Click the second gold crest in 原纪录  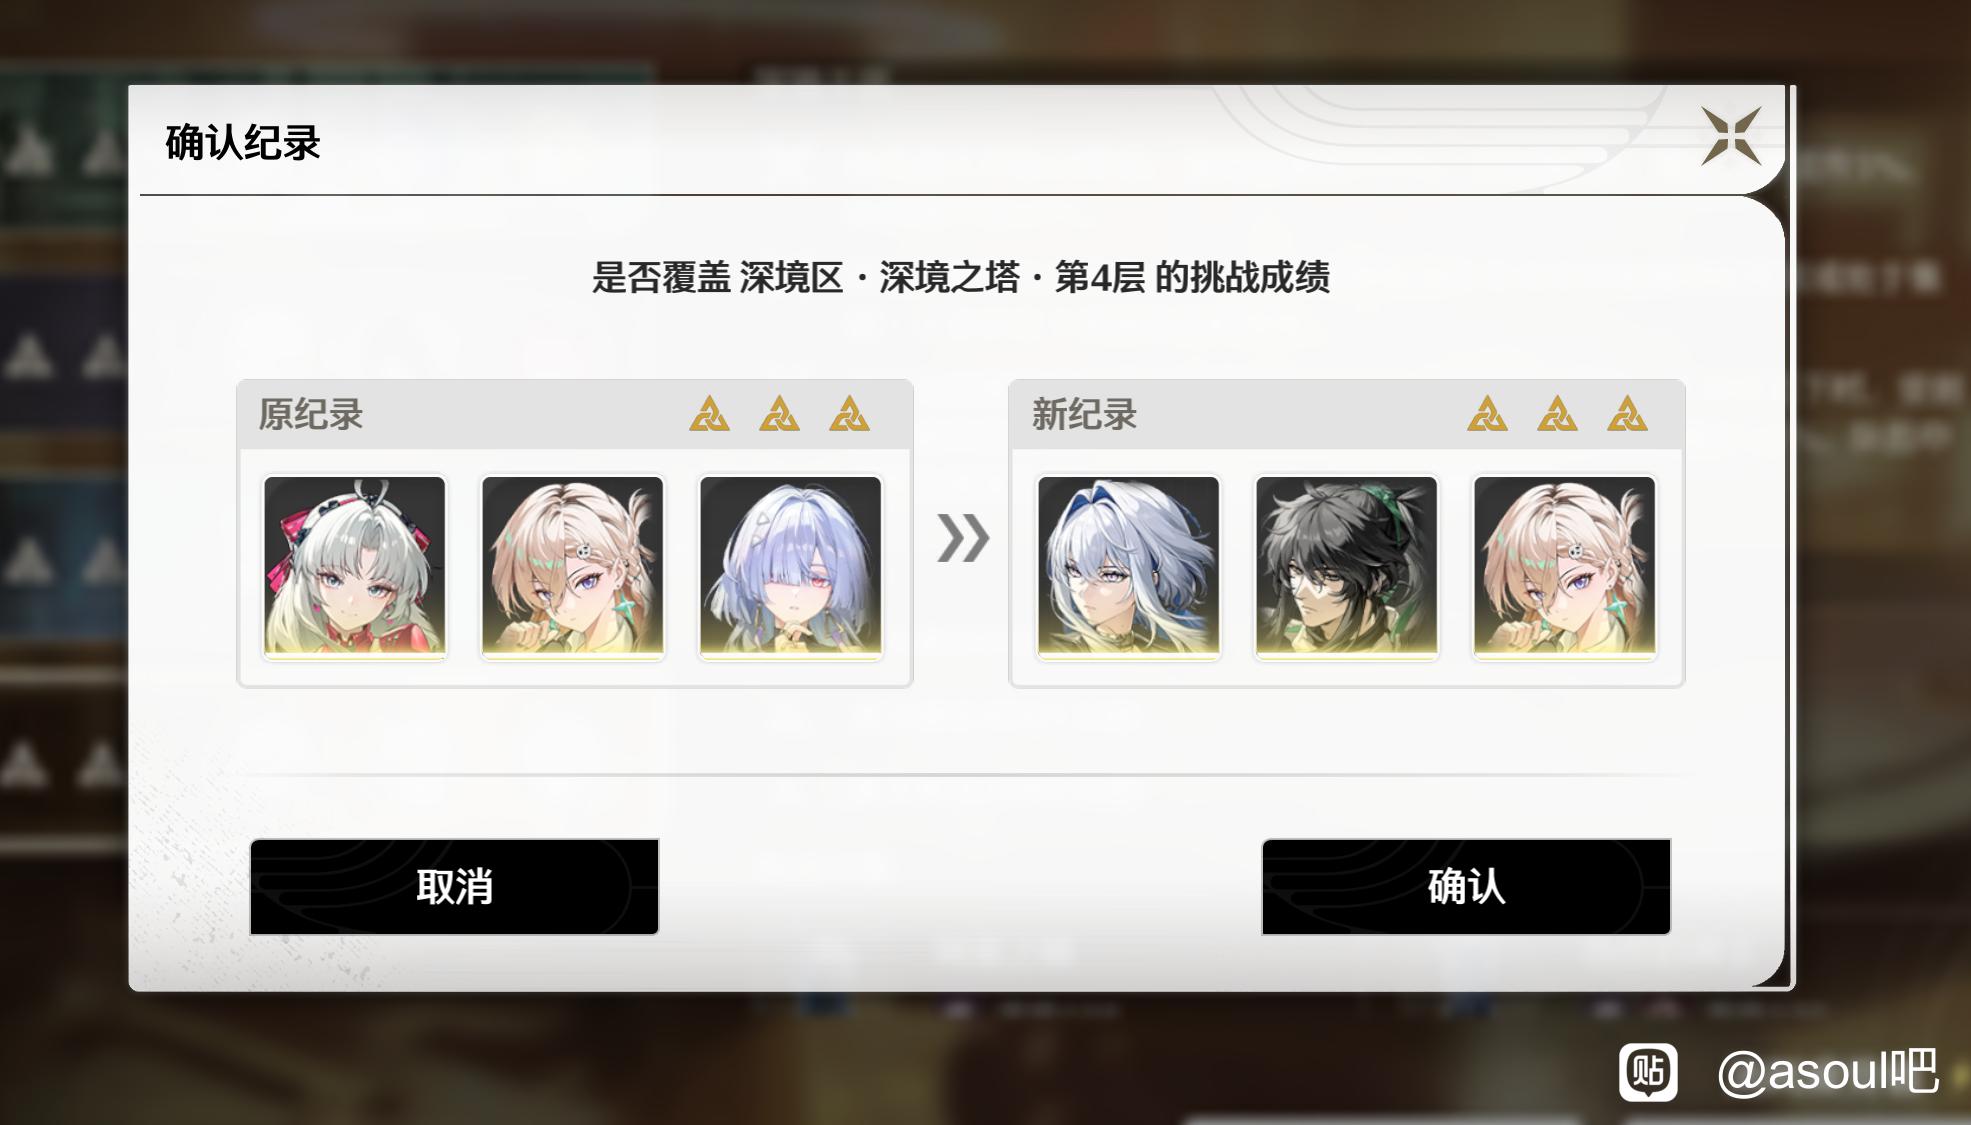coord(780,414)
